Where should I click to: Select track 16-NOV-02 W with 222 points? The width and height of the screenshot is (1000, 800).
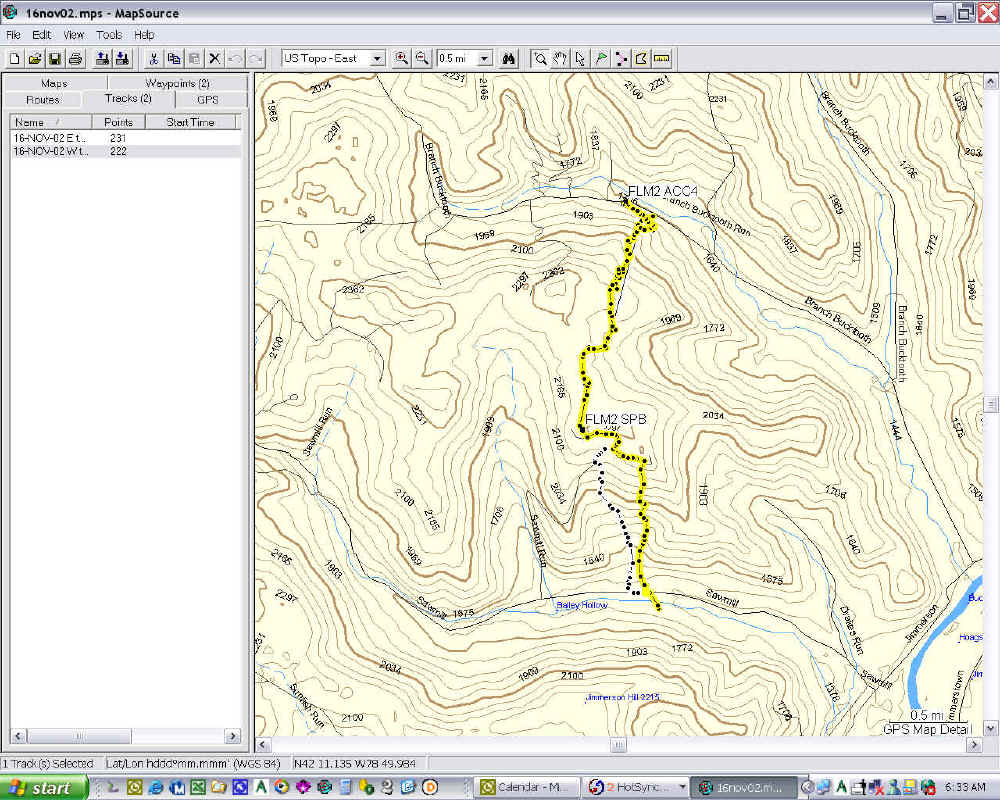click(126, 151)
